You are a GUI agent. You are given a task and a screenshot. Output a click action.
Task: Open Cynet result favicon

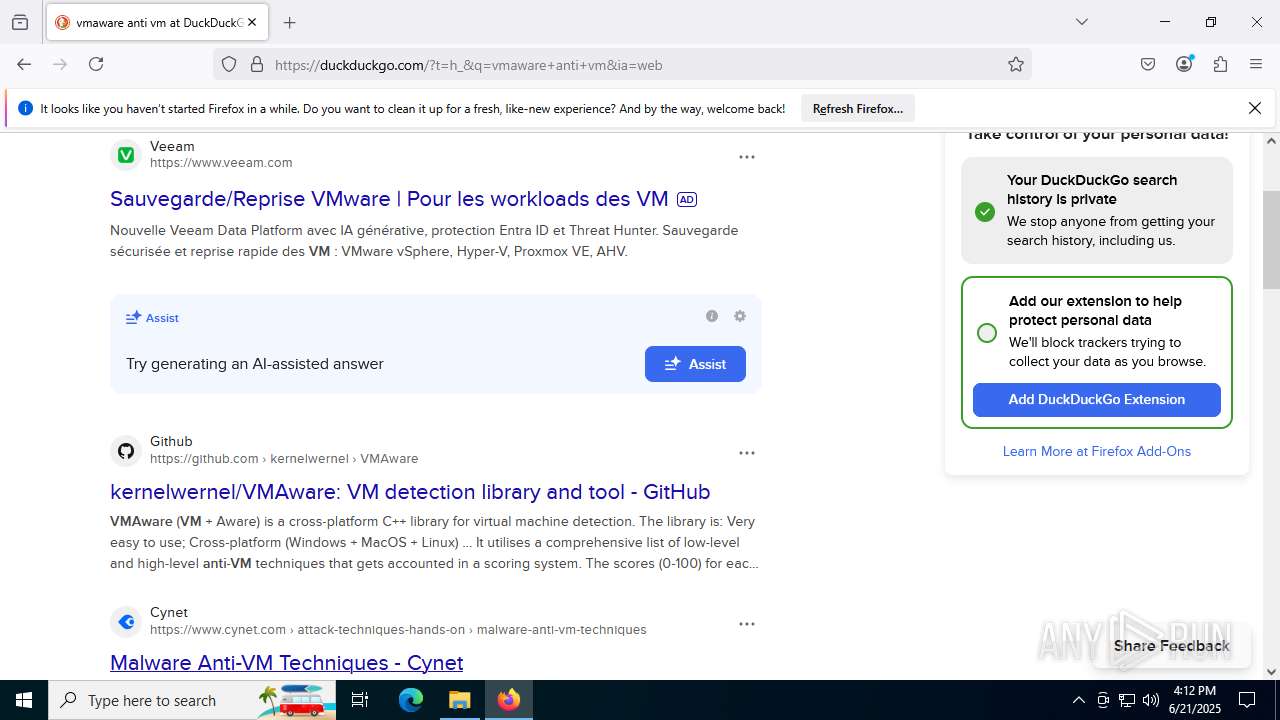[x=126, y=621]
